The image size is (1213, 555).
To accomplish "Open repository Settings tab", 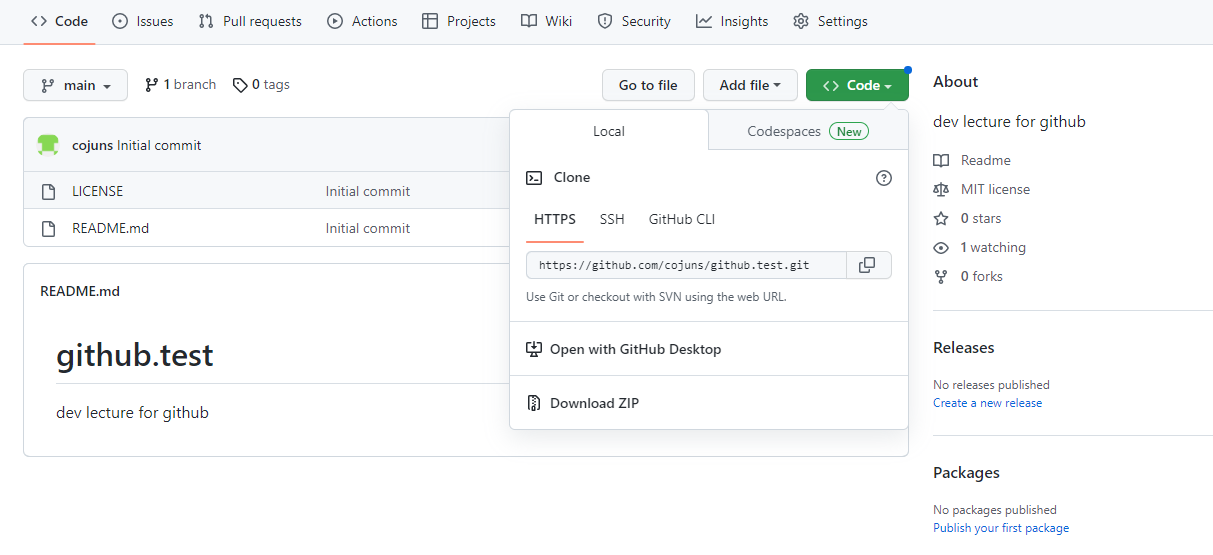I will 830,21.
